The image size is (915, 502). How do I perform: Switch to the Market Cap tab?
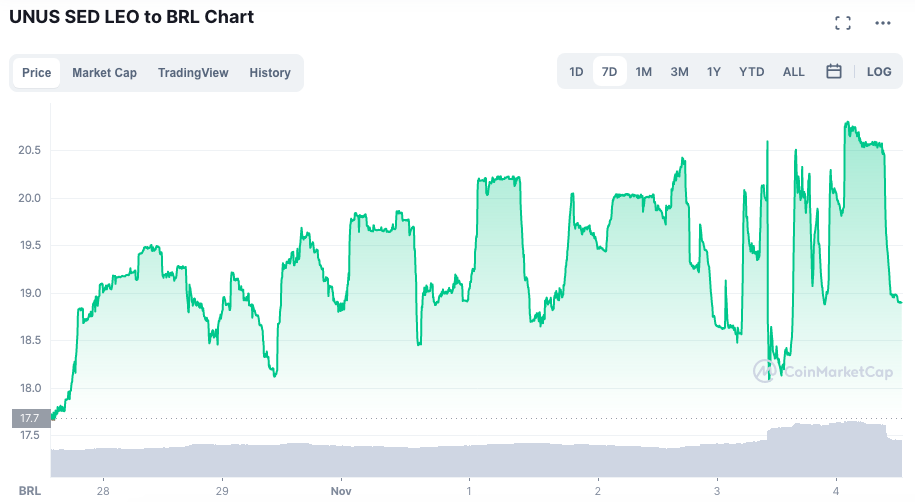pos(104,73)
